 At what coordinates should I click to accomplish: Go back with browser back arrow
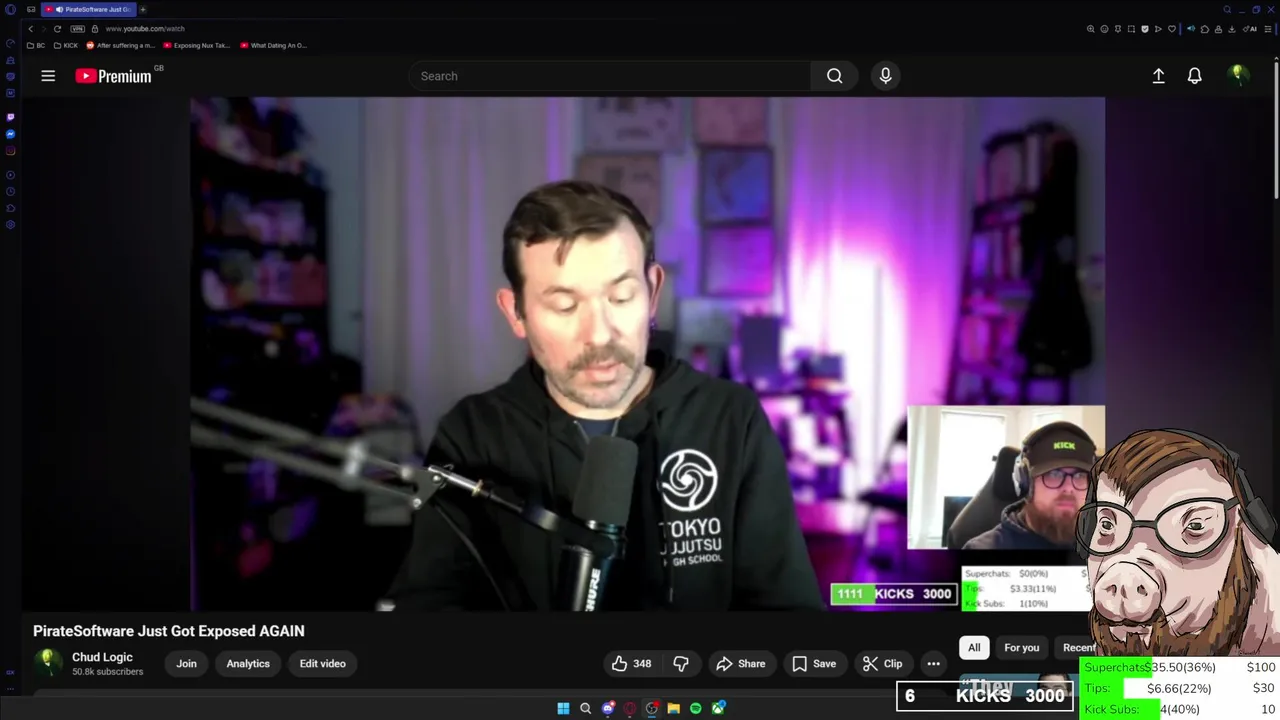(31, 29)
